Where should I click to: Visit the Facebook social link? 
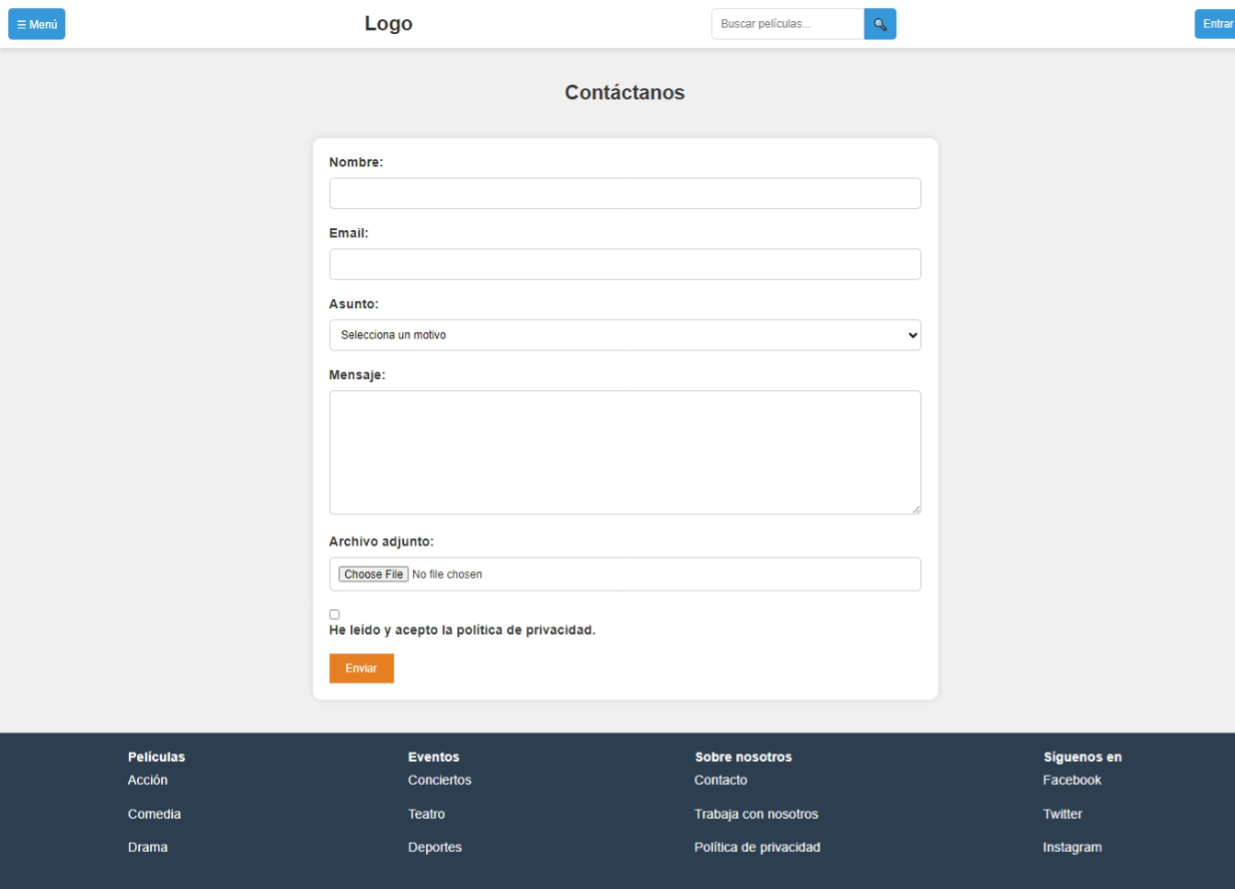point(1072,780)
